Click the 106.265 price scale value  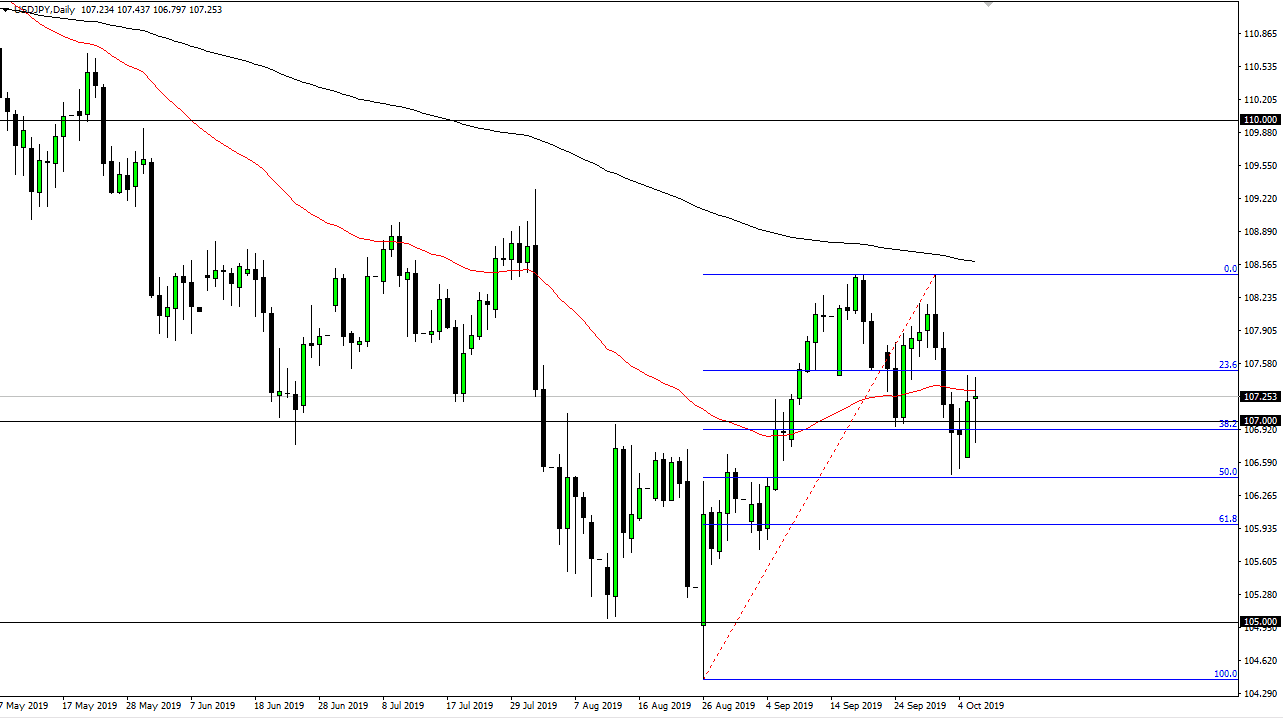[1262, 496]
